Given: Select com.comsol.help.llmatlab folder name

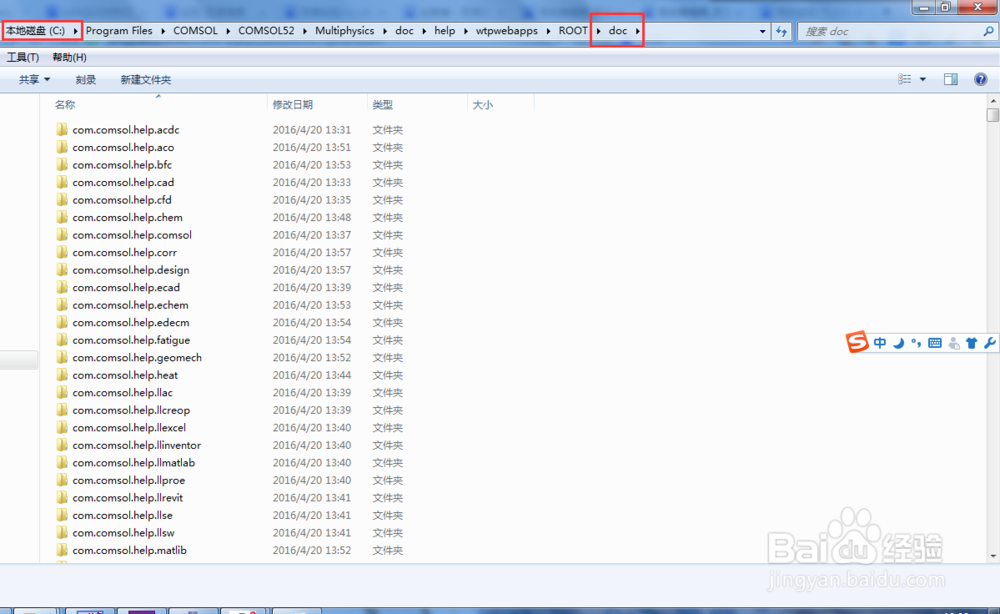Looking at the screenshot, I should 134,463.
